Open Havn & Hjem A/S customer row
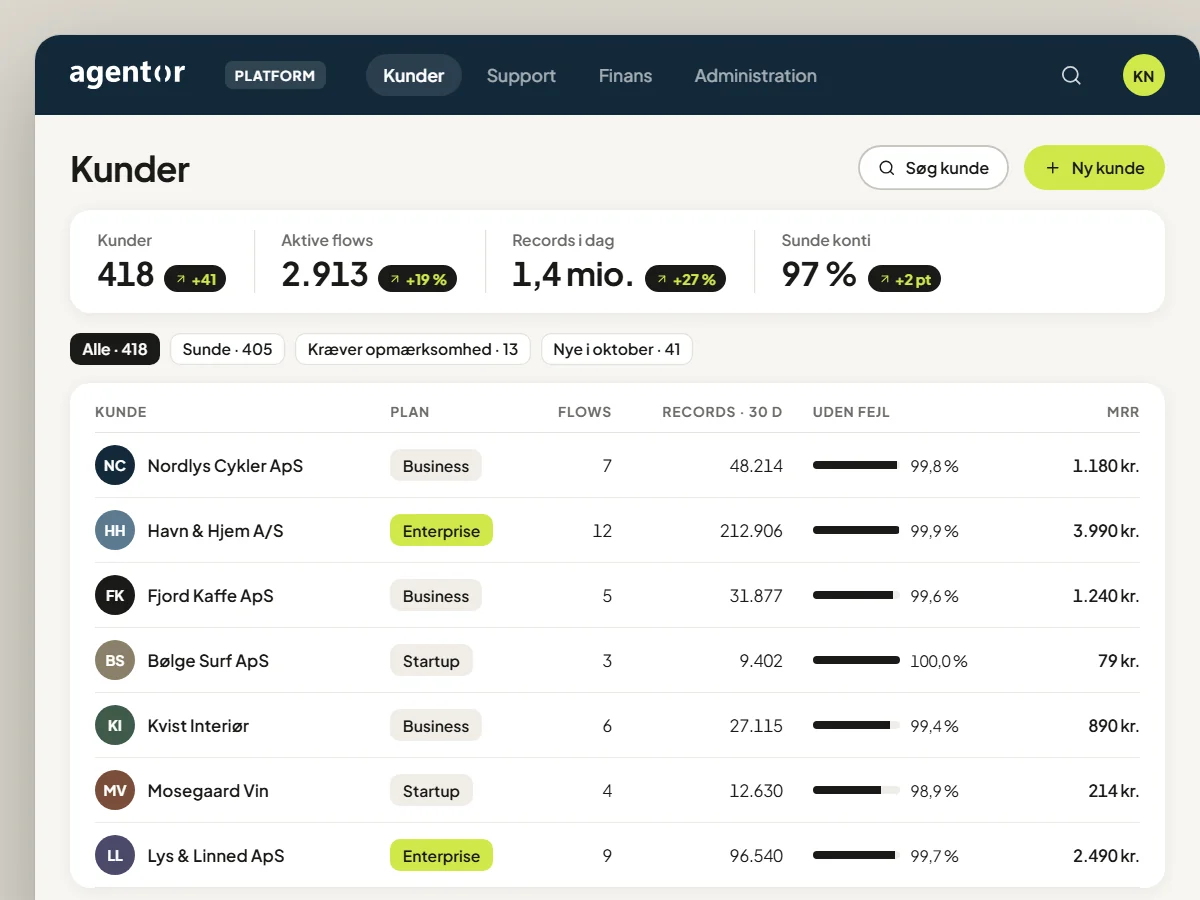 (x=617, y=531)
